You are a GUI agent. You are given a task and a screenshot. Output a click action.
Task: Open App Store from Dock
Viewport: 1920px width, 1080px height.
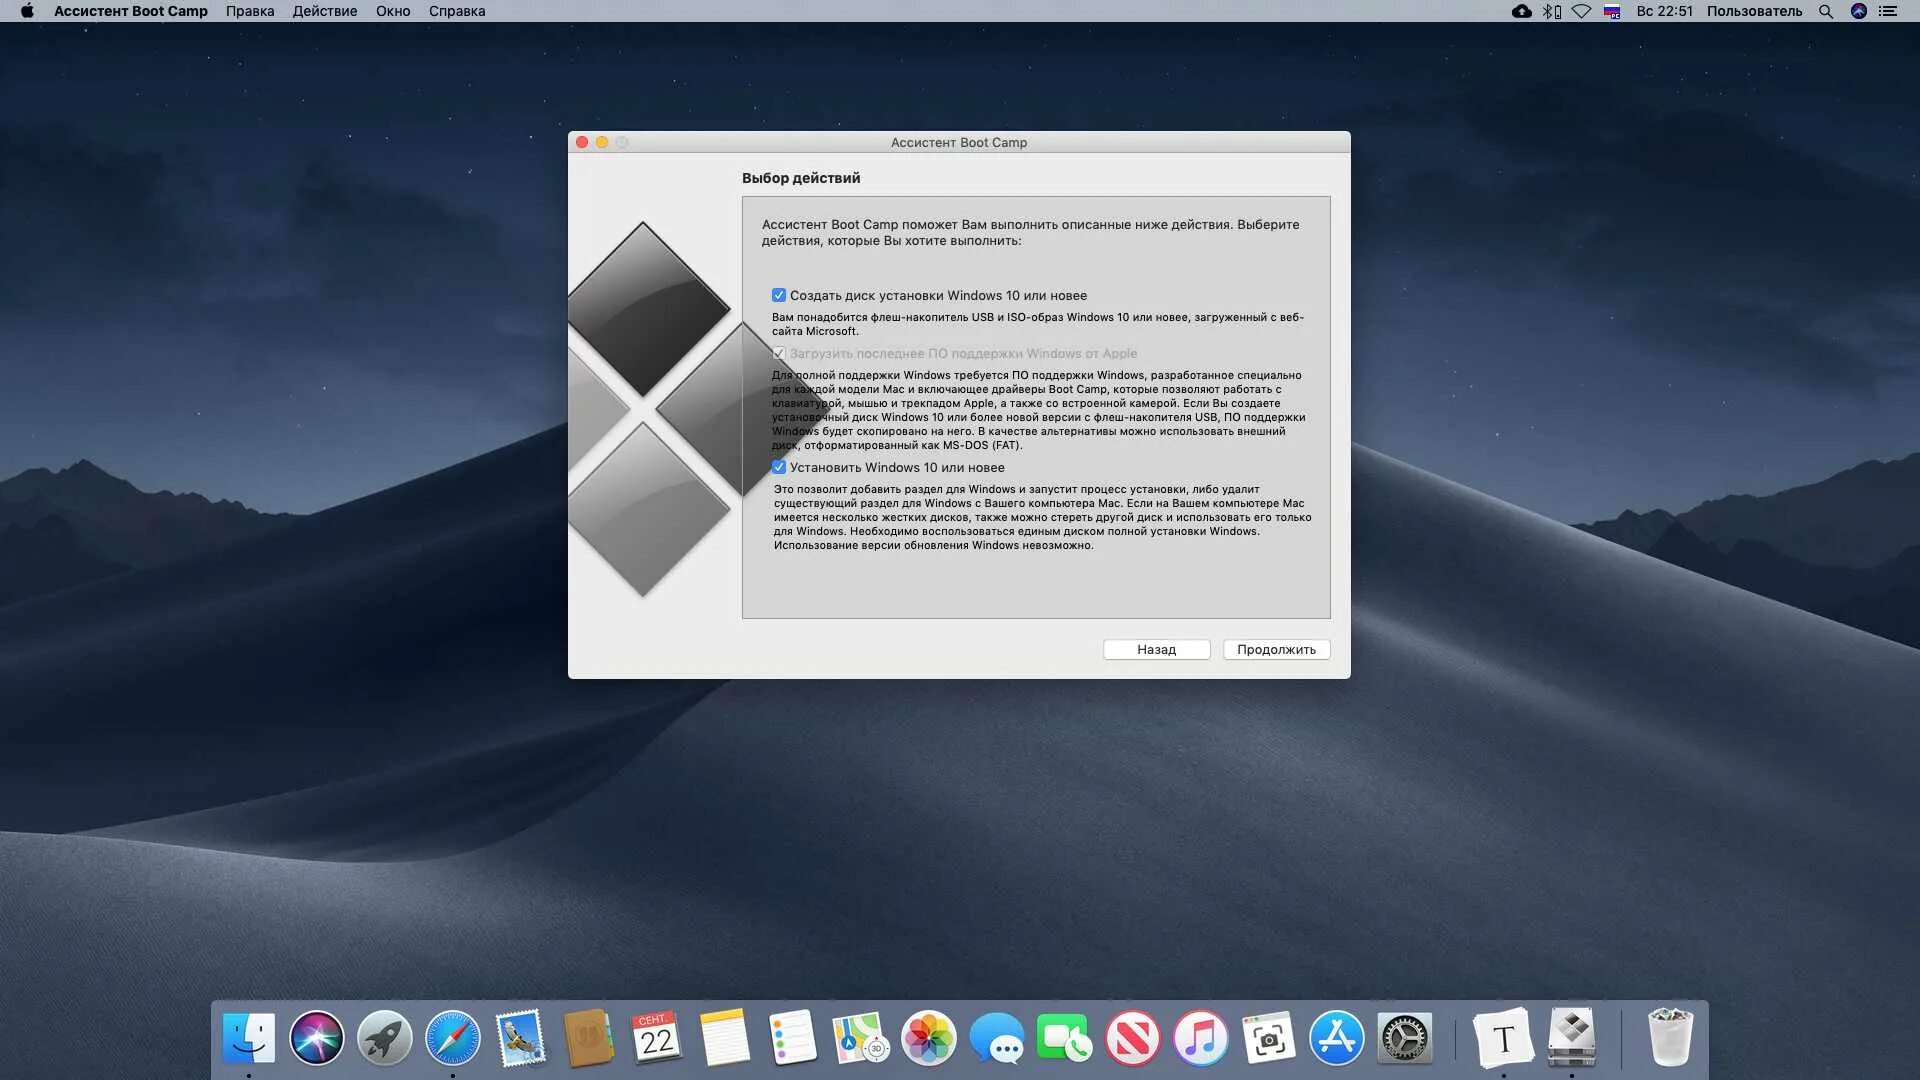[1336, 1038]
